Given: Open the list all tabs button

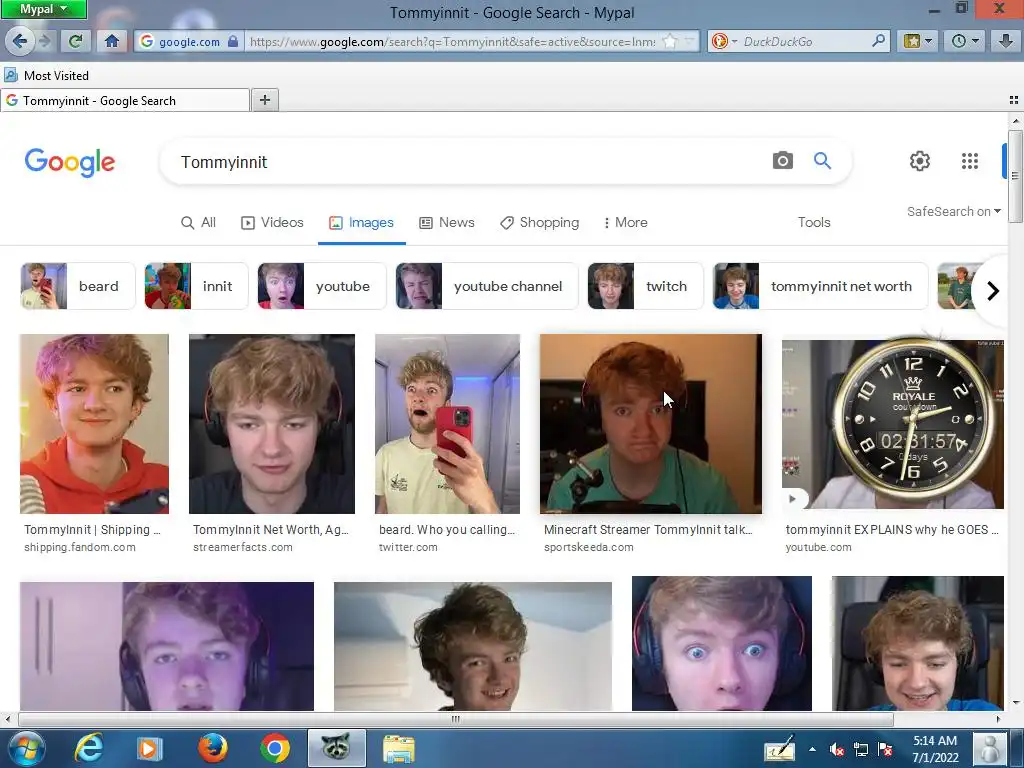Looking at the screenshot, I should 1014,100.
